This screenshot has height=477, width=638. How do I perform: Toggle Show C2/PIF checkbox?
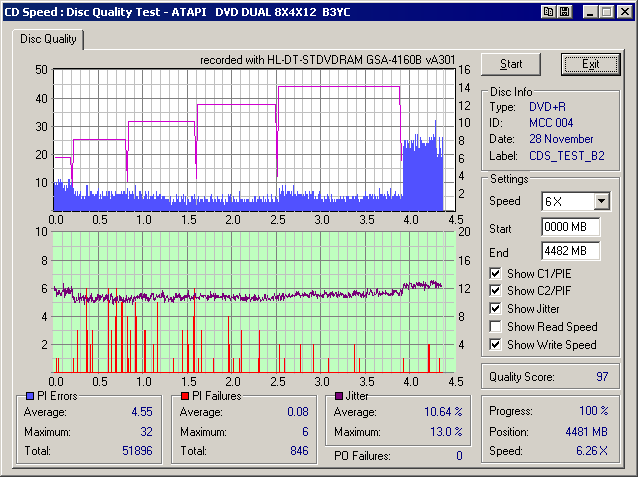(495, 291)
